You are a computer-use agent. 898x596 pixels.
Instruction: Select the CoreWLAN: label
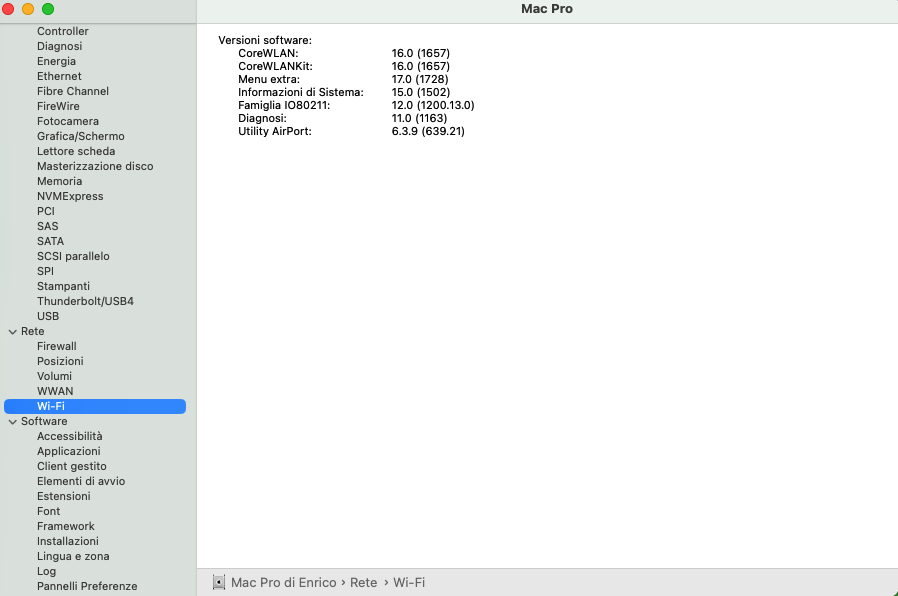(x=268, y=53)
